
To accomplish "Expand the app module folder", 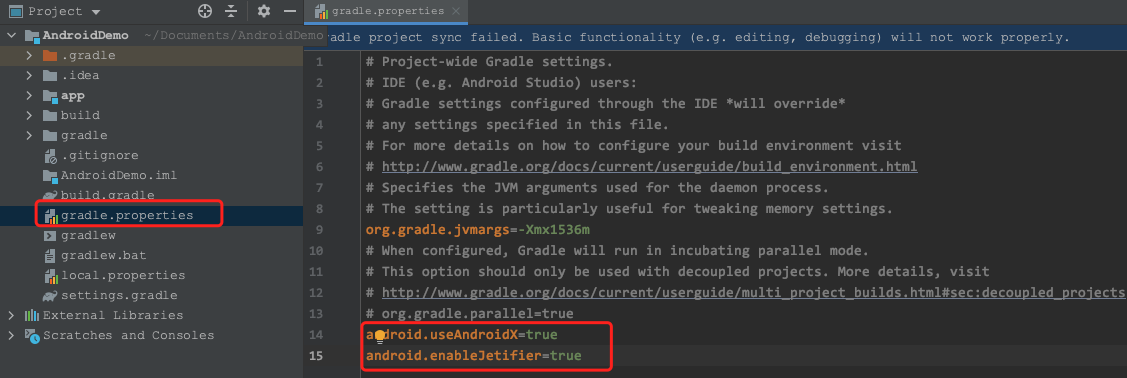I will pos(29,96).
